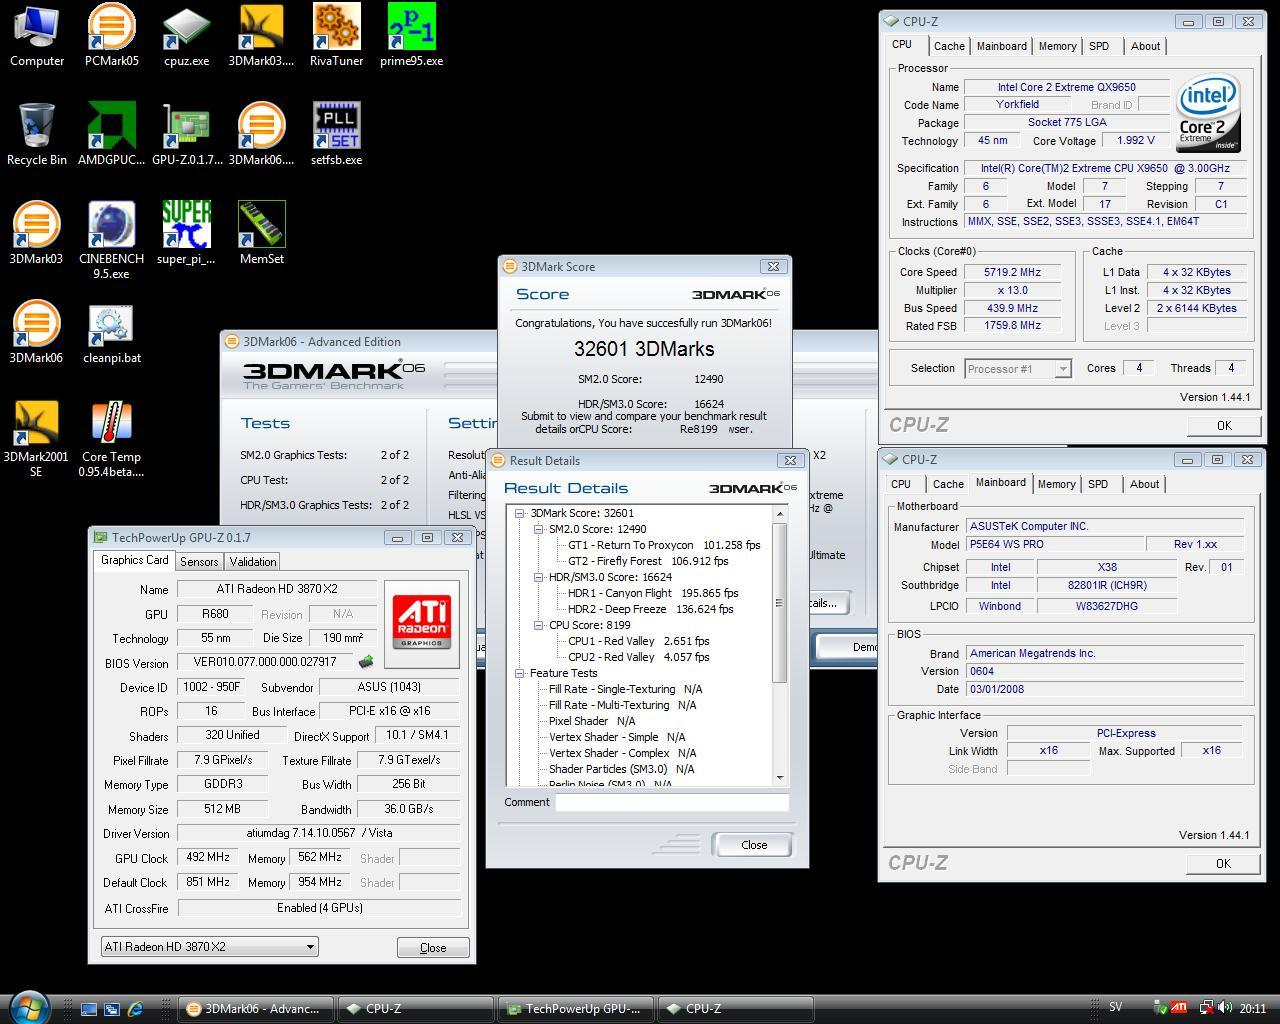Open the RivaTuner desktop shortcut
Viewport: 1280px width, 1024px height.
336,36
